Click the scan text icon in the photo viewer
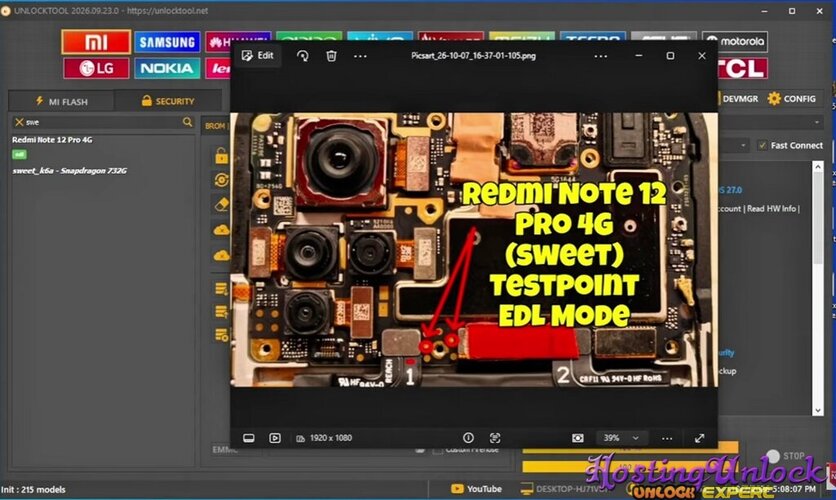Image resolution: width=836 pixels, height=500 pixels. point(495,438)
